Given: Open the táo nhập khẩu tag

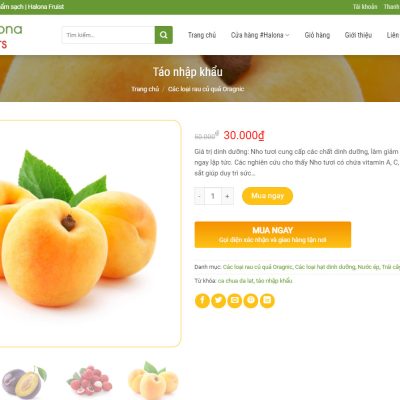Looking at the screenshot, I should pos(274,281).
